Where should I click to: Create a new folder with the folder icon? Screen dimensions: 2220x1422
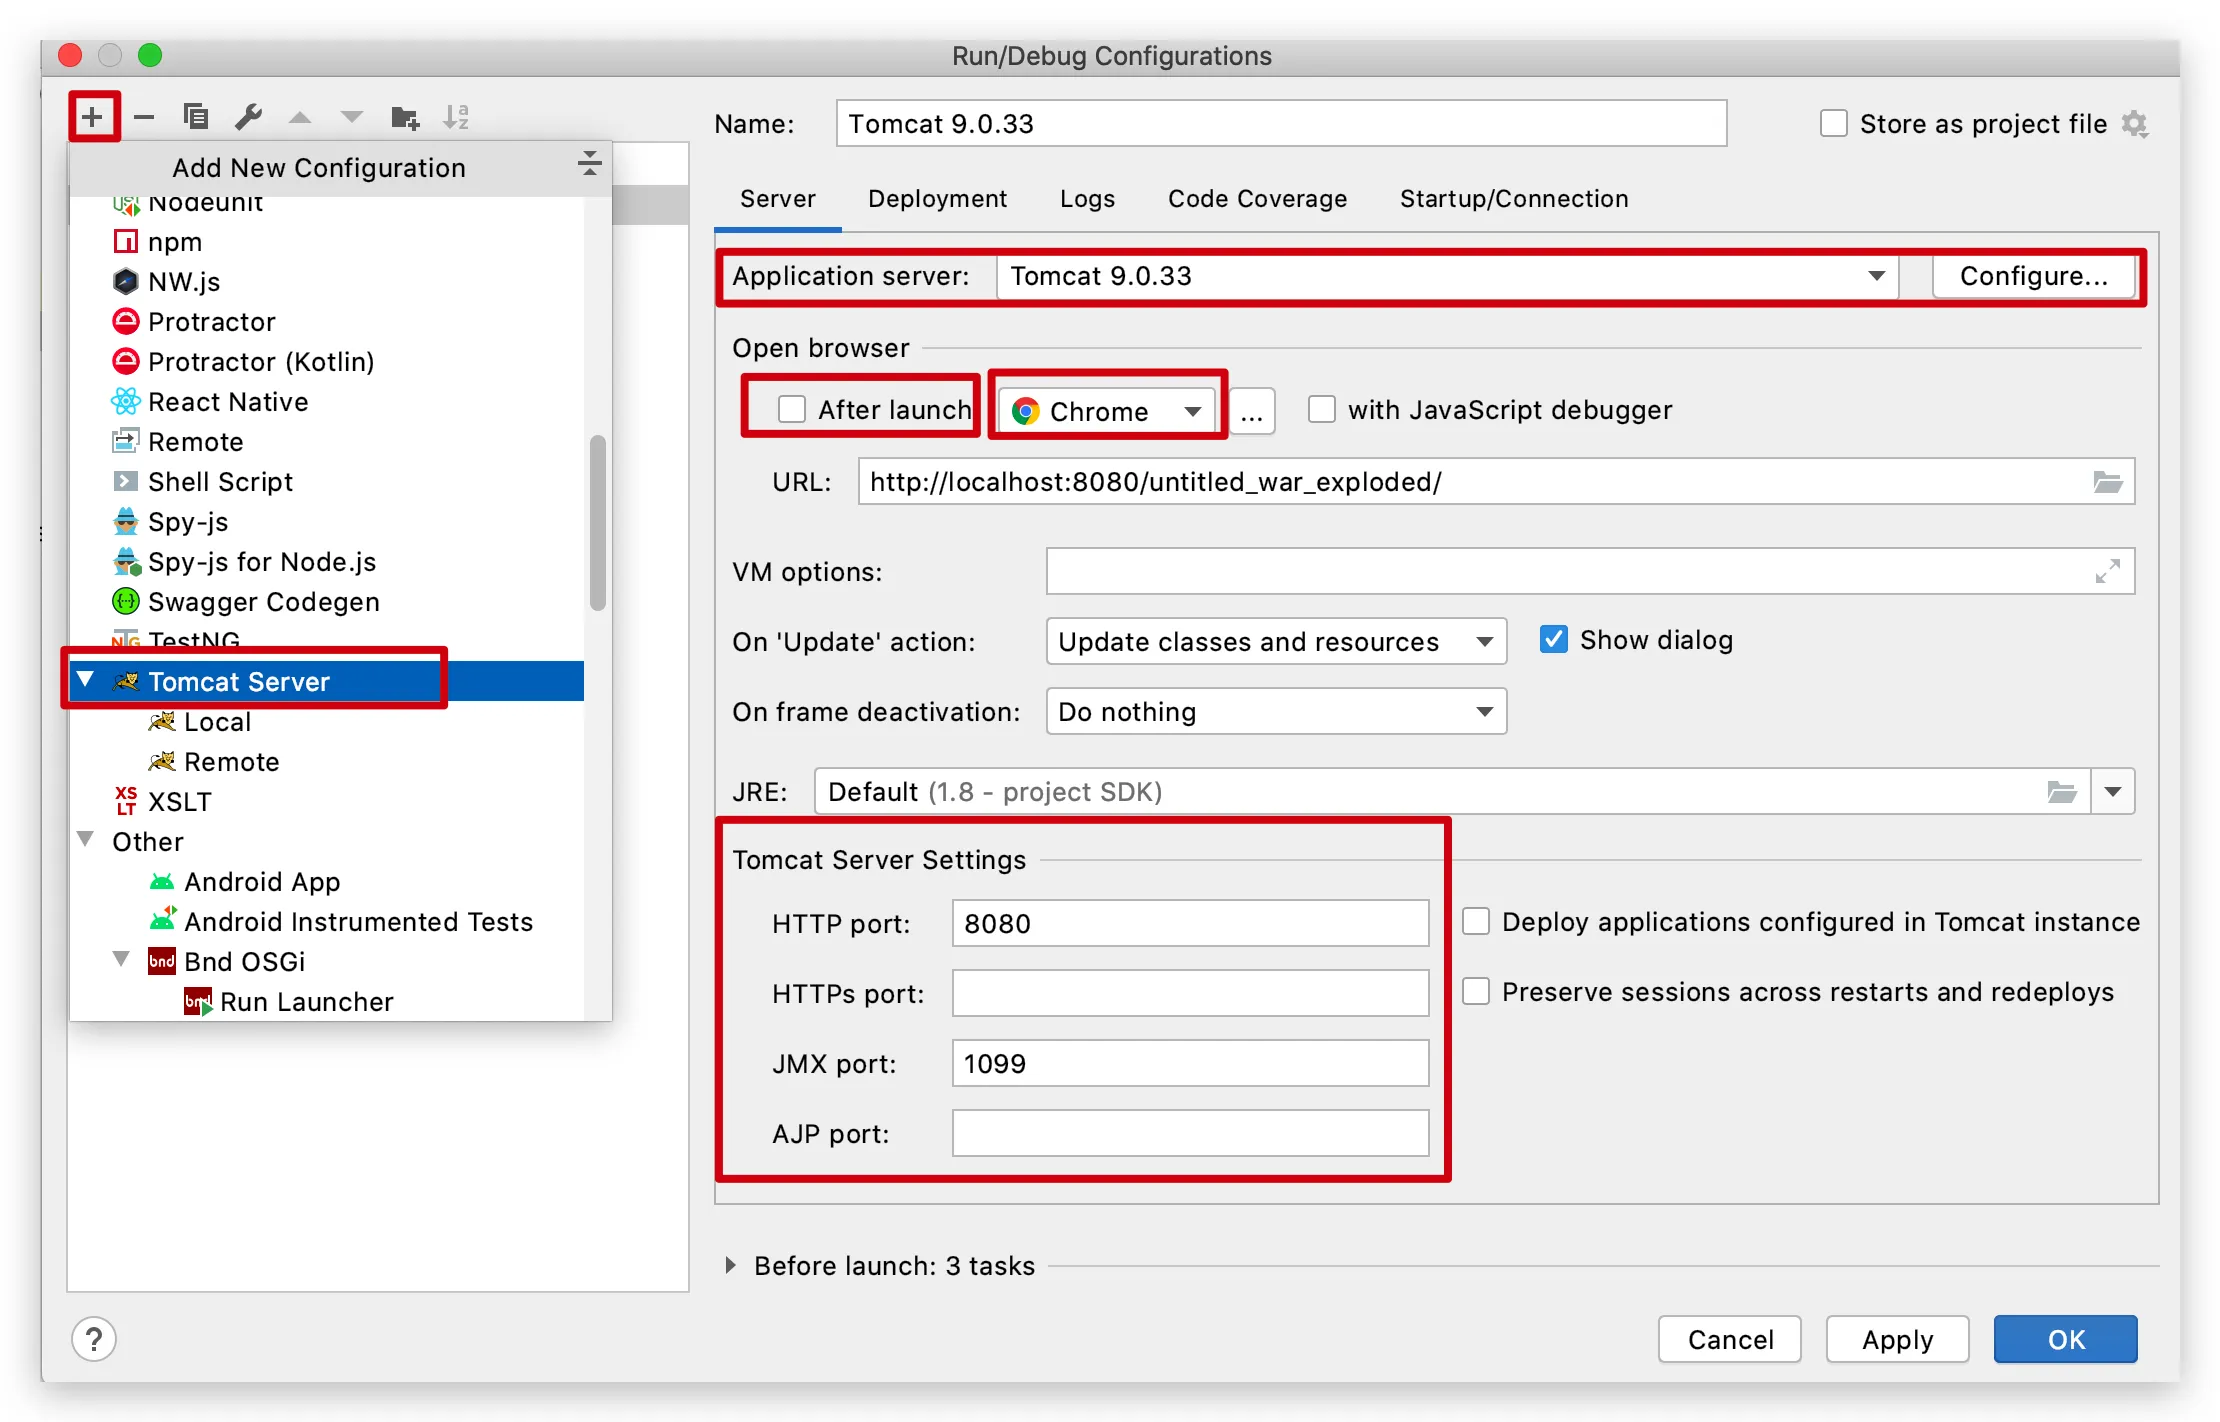[x=405, y=118]
